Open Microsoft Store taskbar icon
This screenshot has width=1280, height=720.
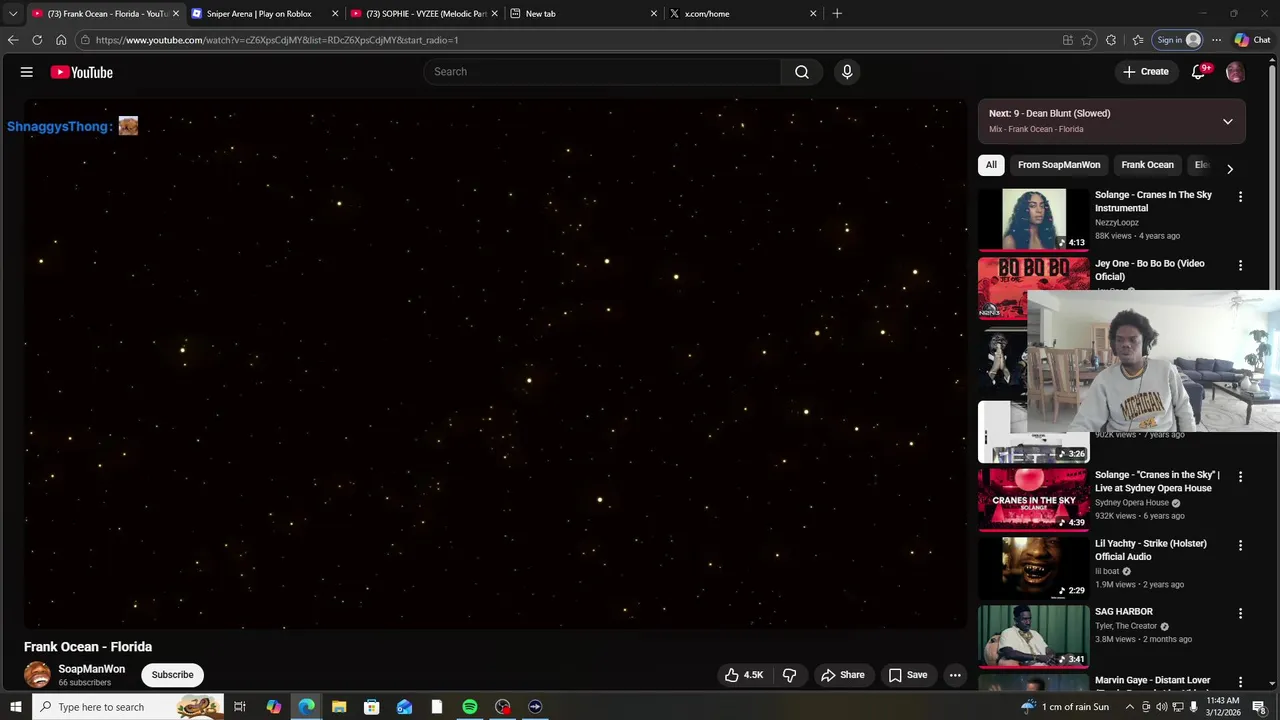click(x=372, y=707)
